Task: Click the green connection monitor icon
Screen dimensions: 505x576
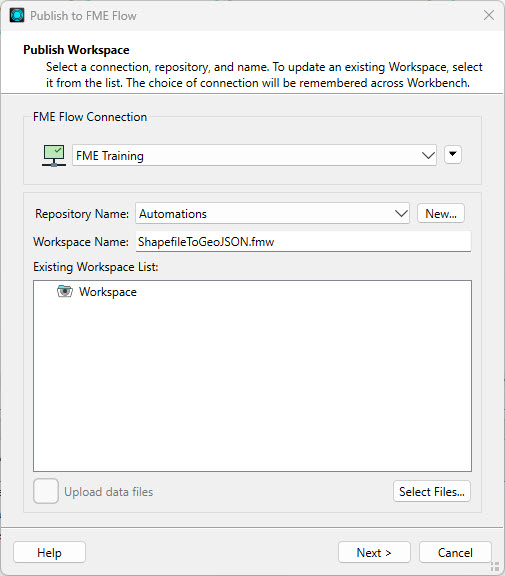Action: (x=54, y=155)
